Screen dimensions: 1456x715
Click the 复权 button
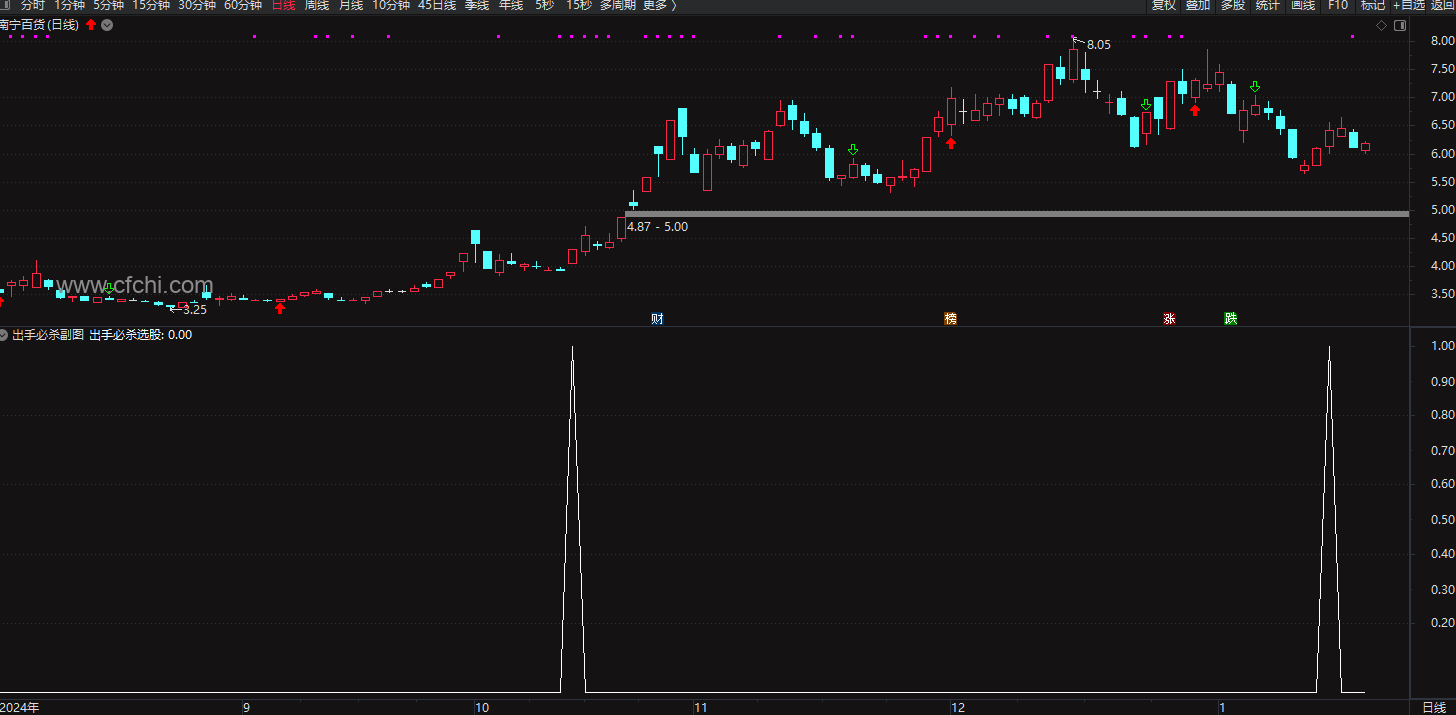tap(1164, 6)
